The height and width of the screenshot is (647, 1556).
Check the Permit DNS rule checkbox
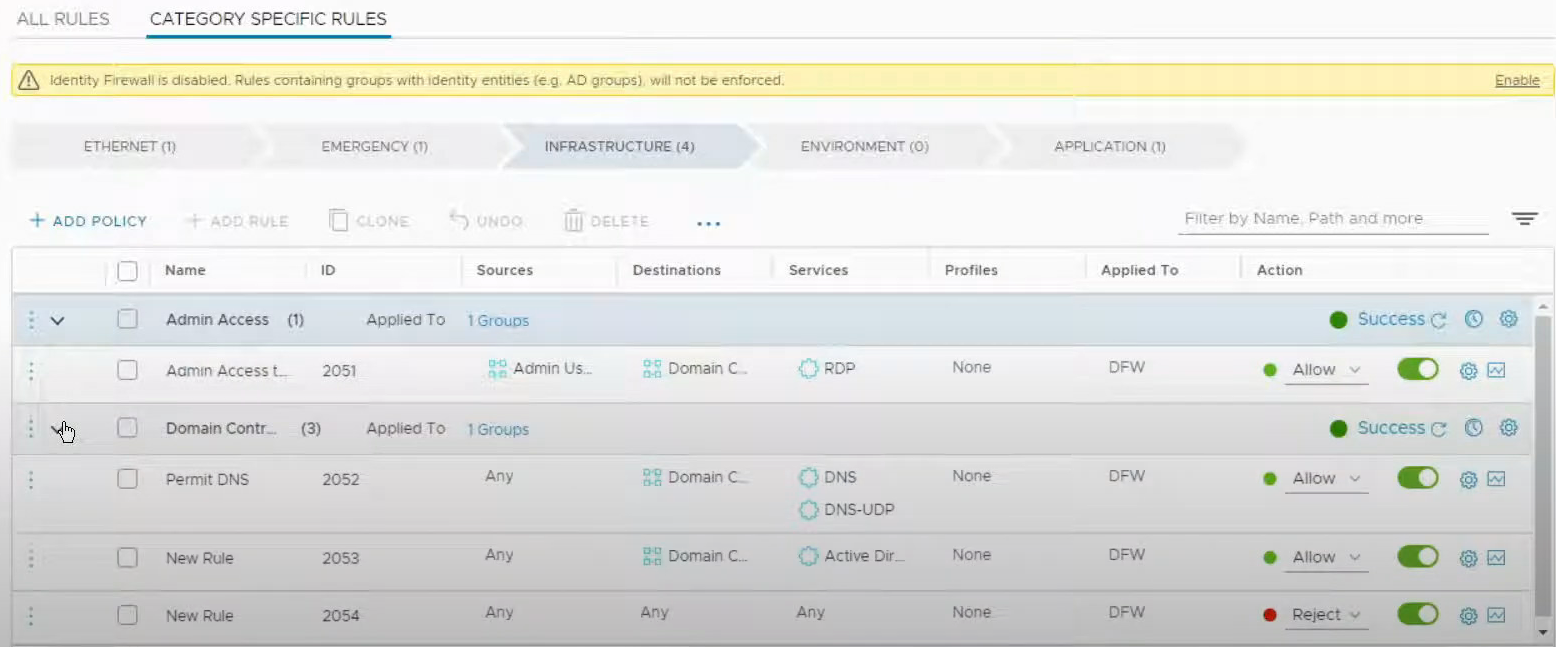[x=127, y=479]
